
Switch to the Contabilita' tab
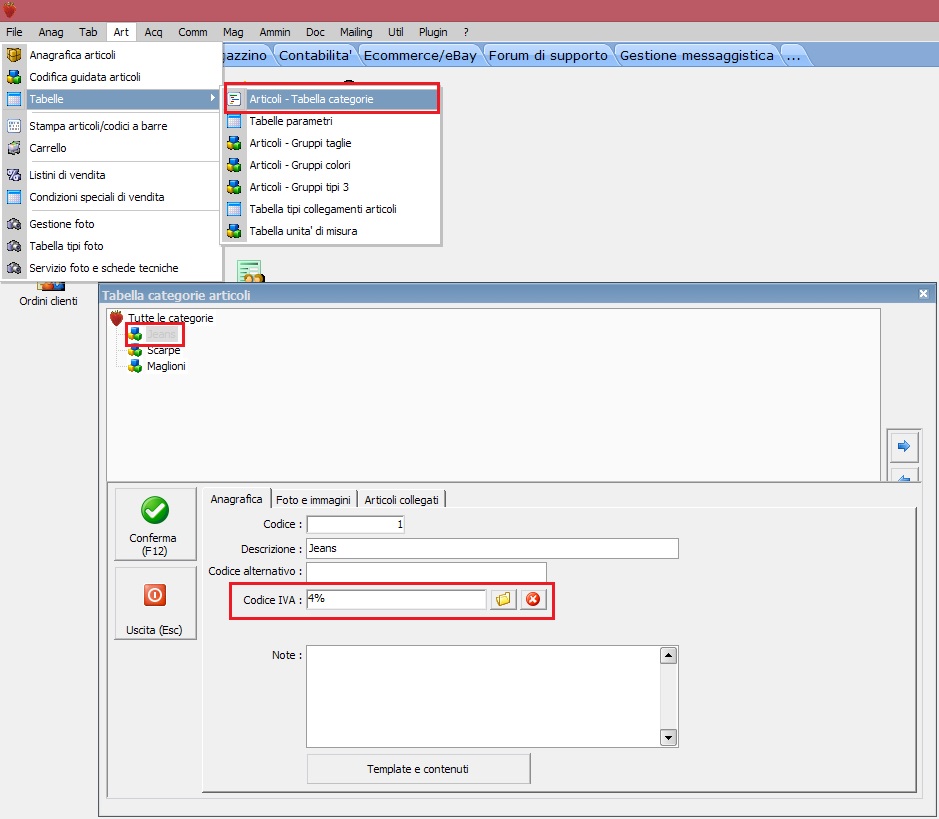(315, 56)
